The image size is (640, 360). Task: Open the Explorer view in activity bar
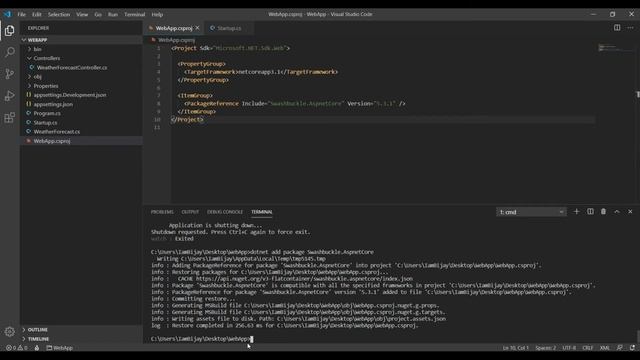pos(9,31)
